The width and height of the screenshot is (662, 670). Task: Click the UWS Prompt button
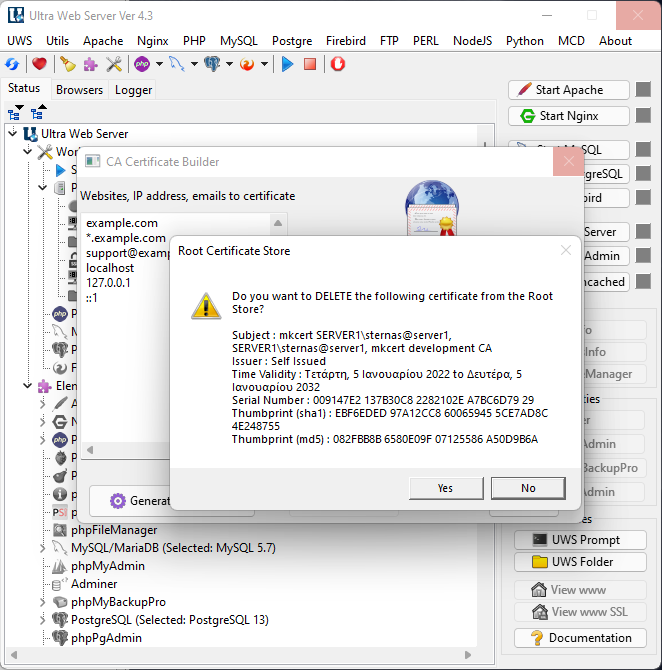[x=580, y=540]
